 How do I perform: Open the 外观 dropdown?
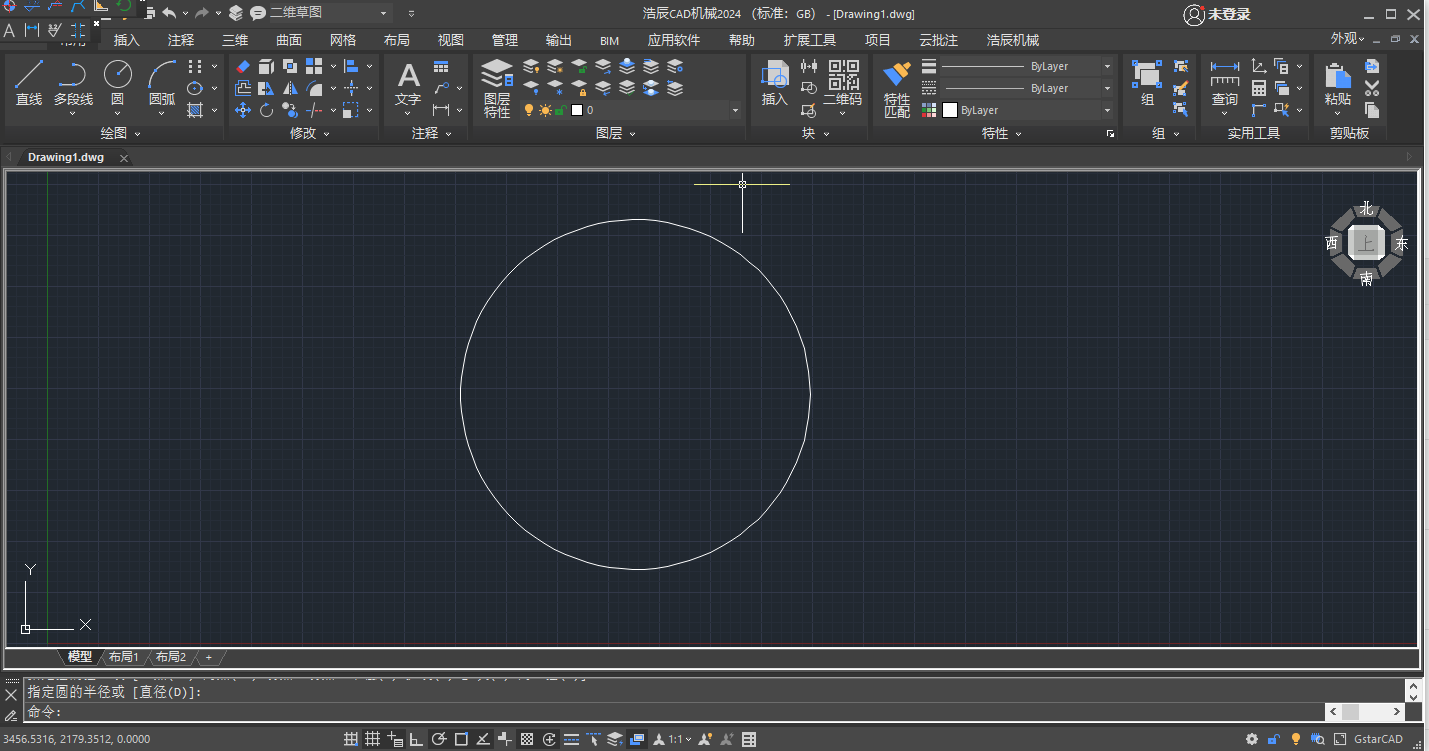click(1348, 39)
